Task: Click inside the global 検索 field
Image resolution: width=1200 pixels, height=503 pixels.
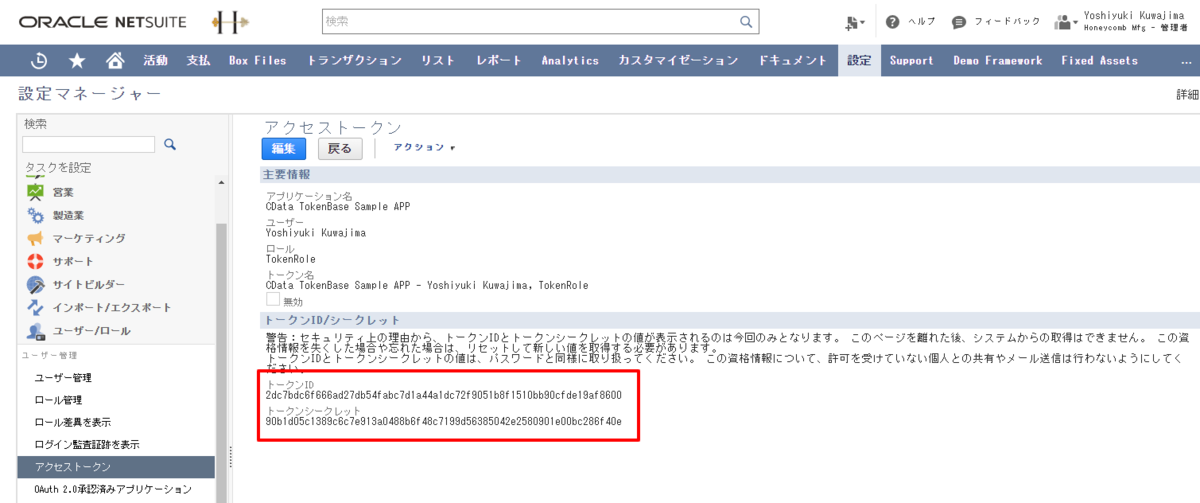Action: point(530,21)
